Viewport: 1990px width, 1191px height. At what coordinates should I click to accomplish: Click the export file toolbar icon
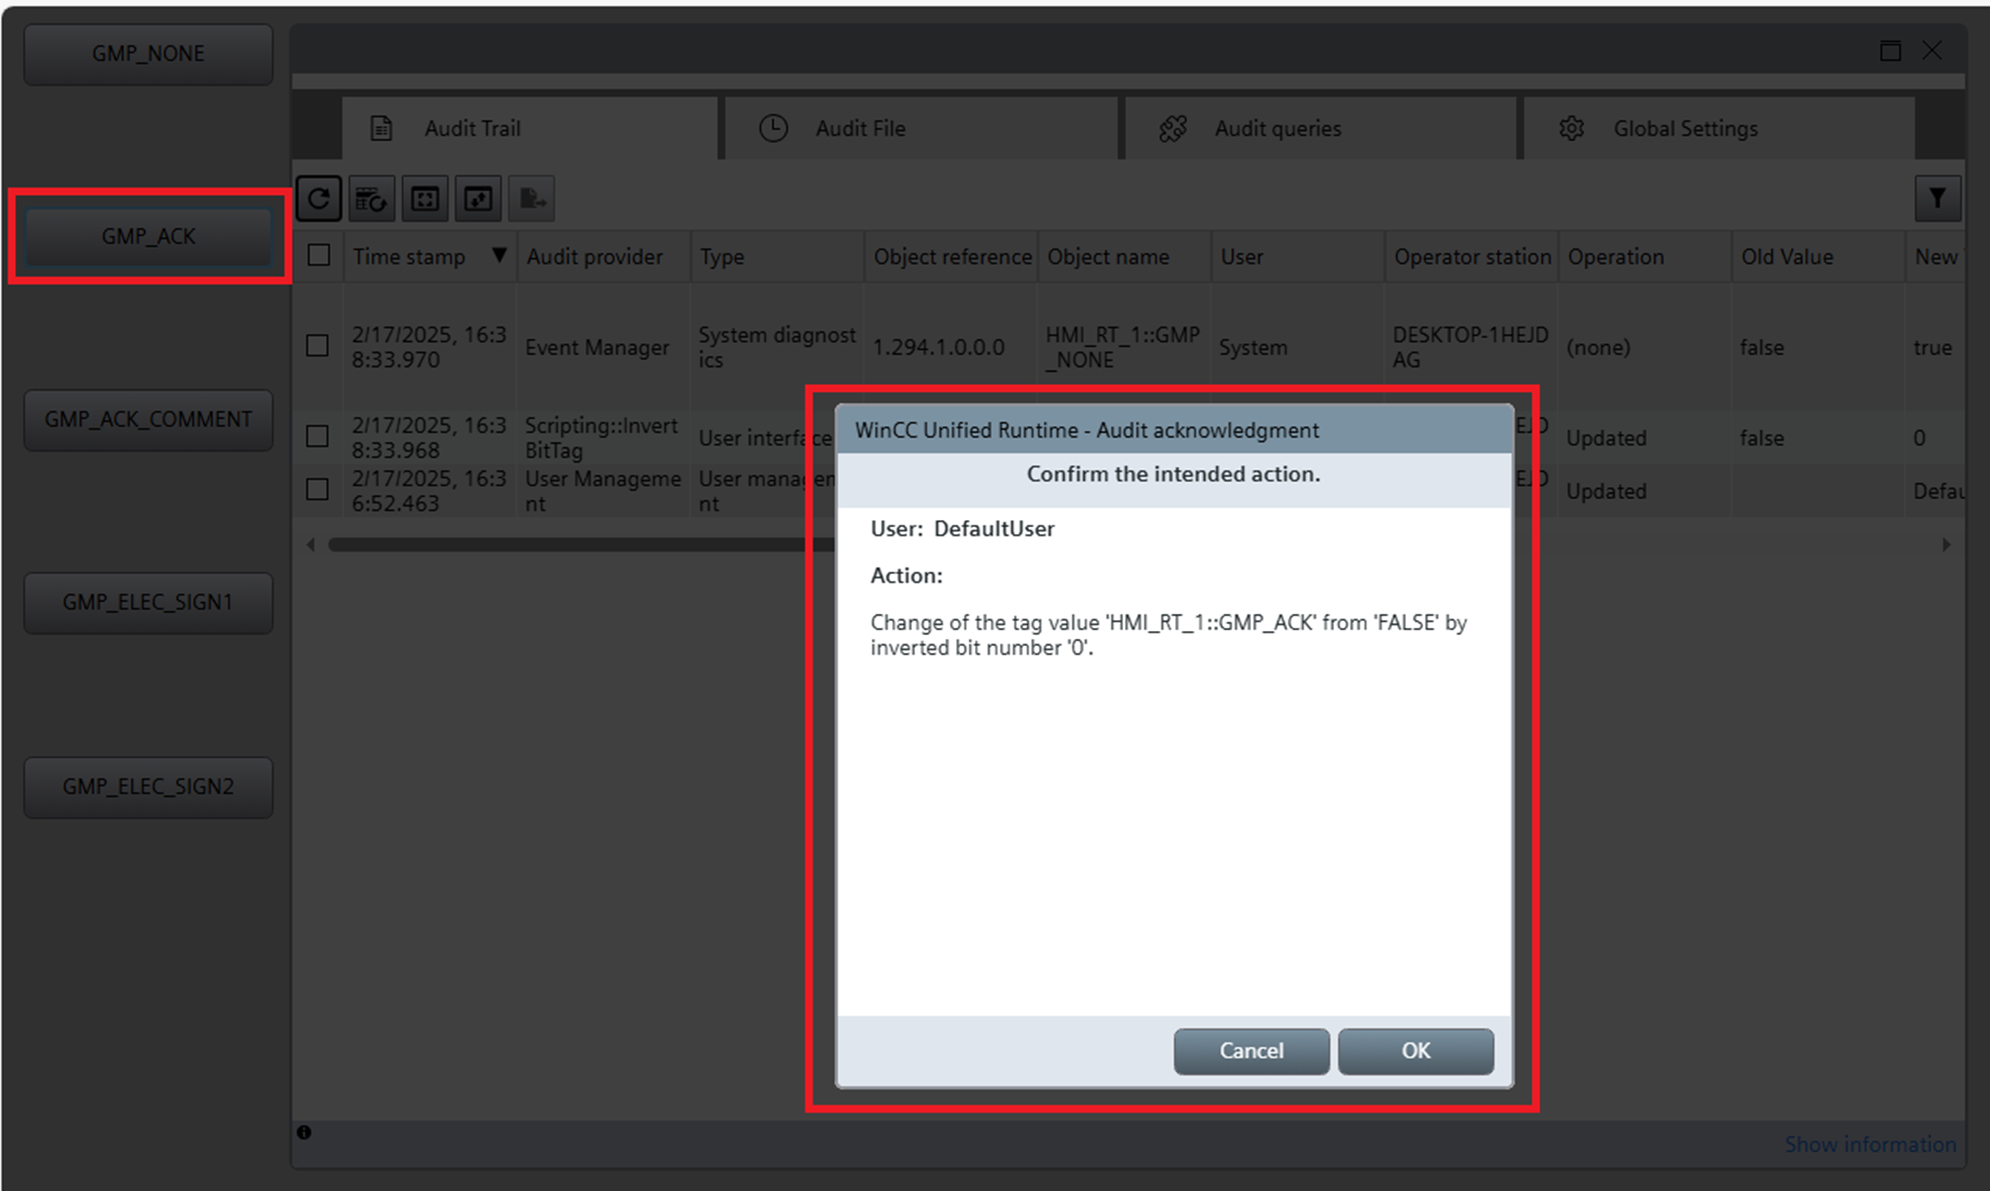click(531, 198)
